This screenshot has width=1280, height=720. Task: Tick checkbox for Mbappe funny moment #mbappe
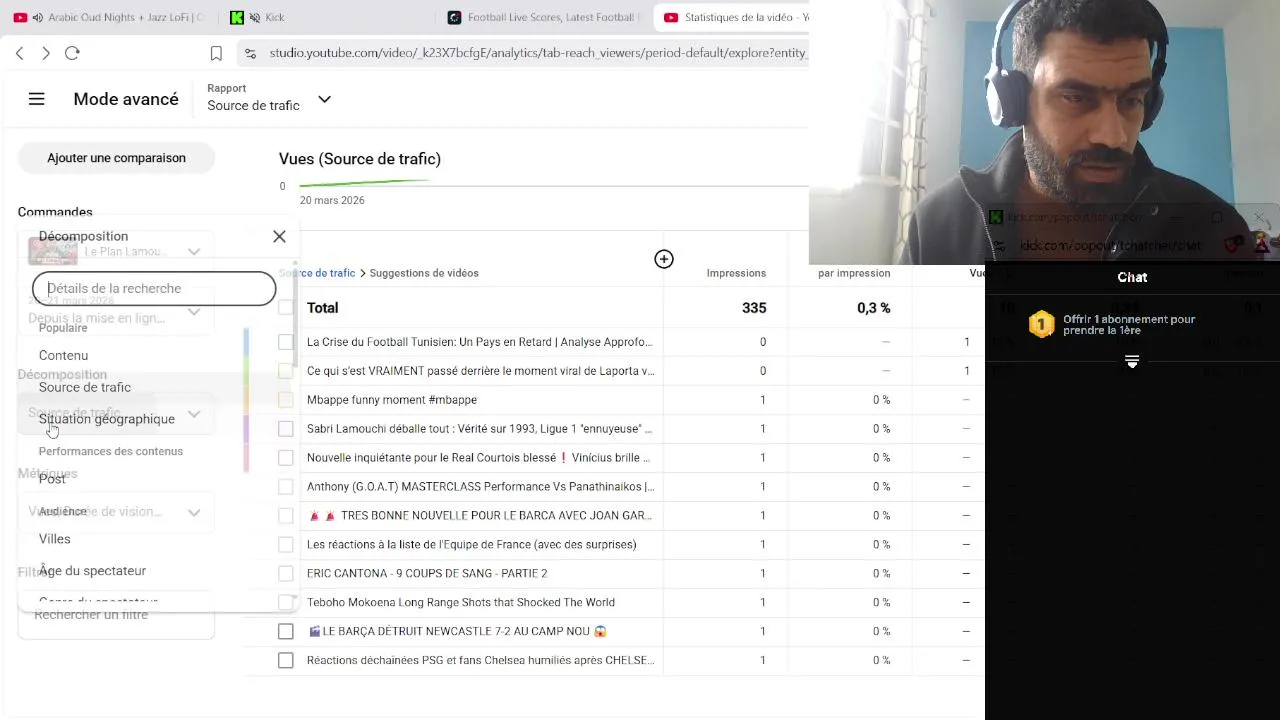coord(286,400)
